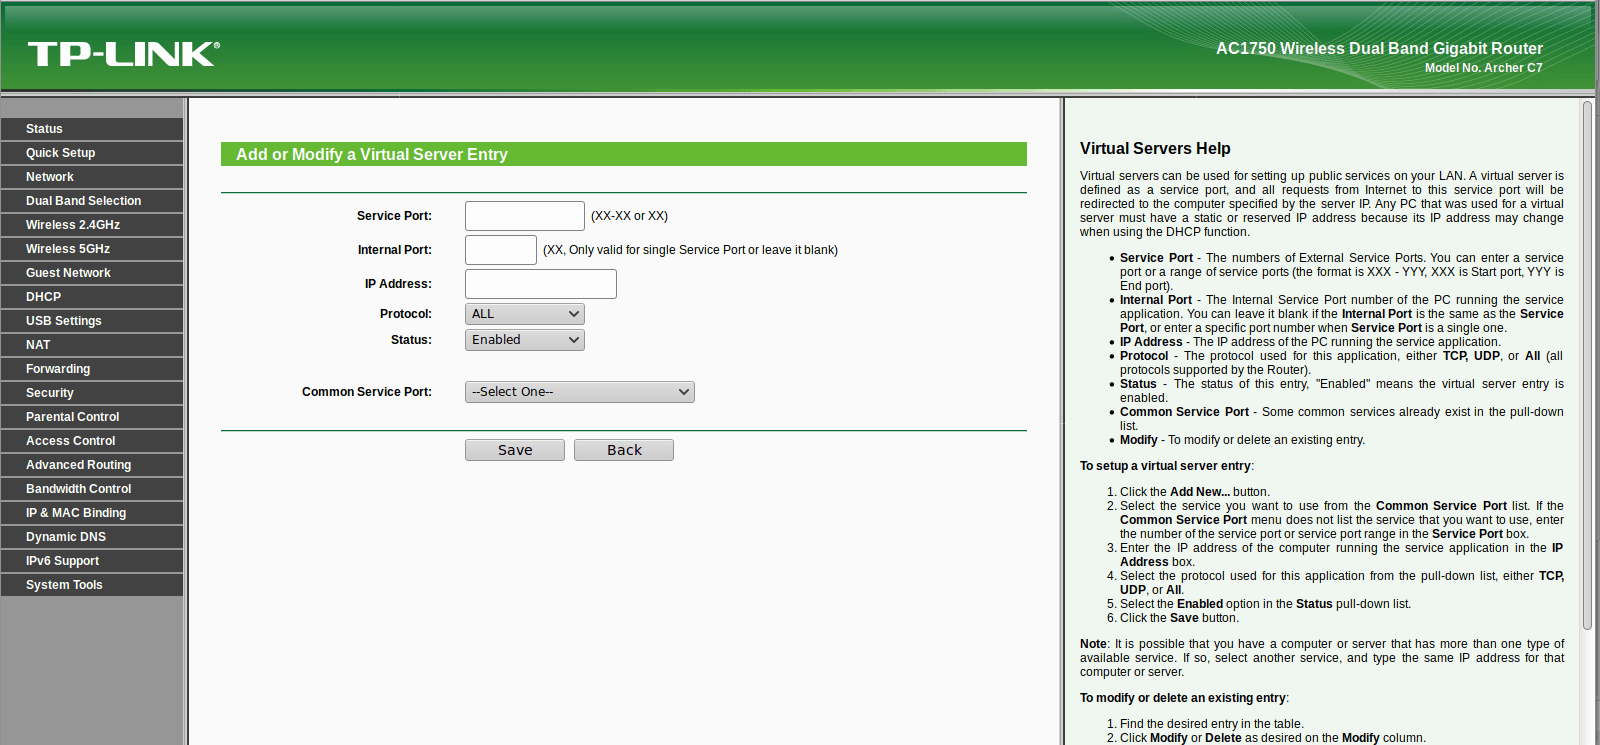Image resolution: width=1600 pixels, height=745 pixels.
Task: Open the Forwarding menu item
Action: (x=92, y=369)
